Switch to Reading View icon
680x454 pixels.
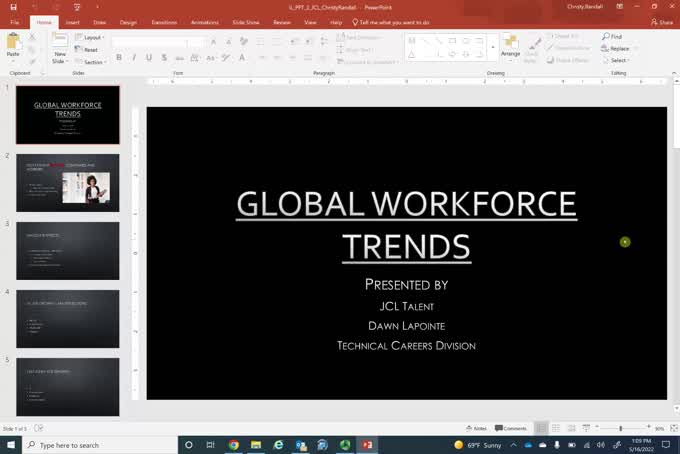point(572,428)
